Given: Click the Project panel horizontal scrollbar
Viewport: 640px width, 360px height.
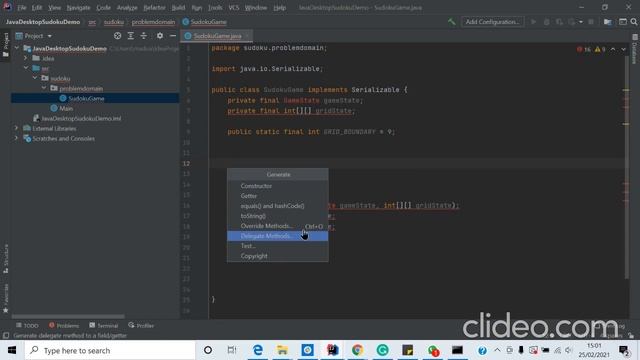Looking at the screenshot, I should click(x=68, y=316).
